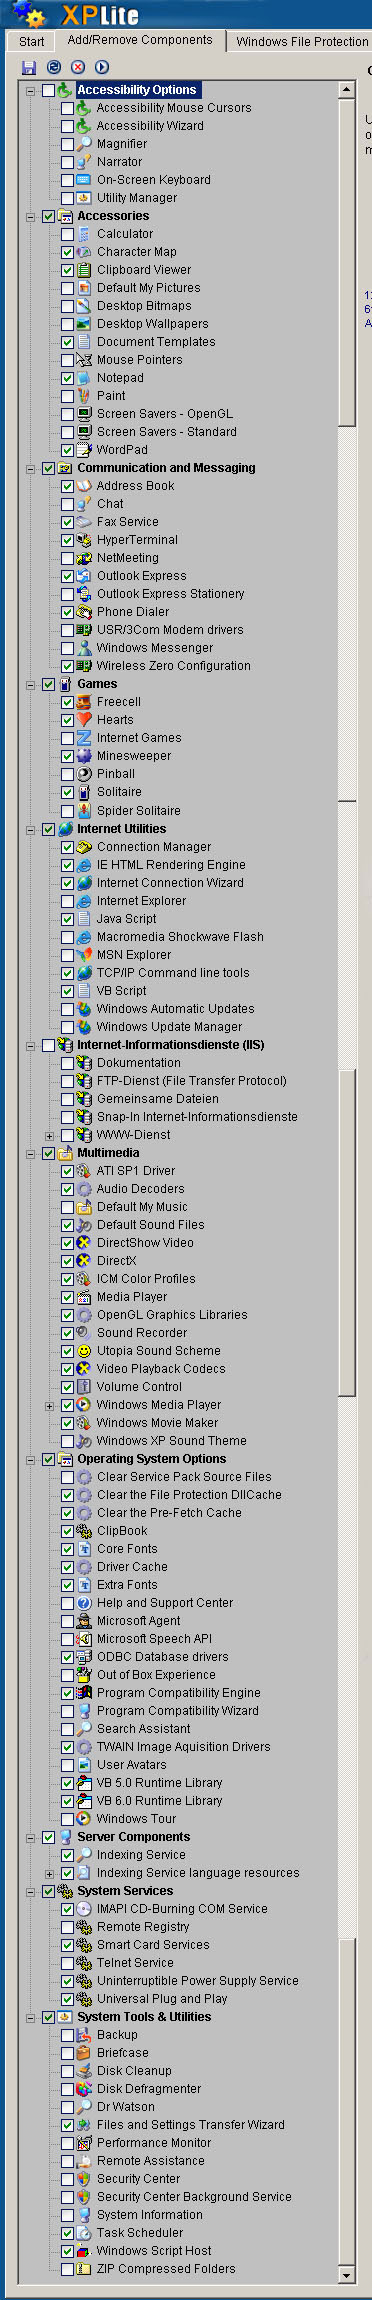Click the 'Wireless Zero Configuration' text
Viewport: 372px width, 2300px height.
coord(174,666)
